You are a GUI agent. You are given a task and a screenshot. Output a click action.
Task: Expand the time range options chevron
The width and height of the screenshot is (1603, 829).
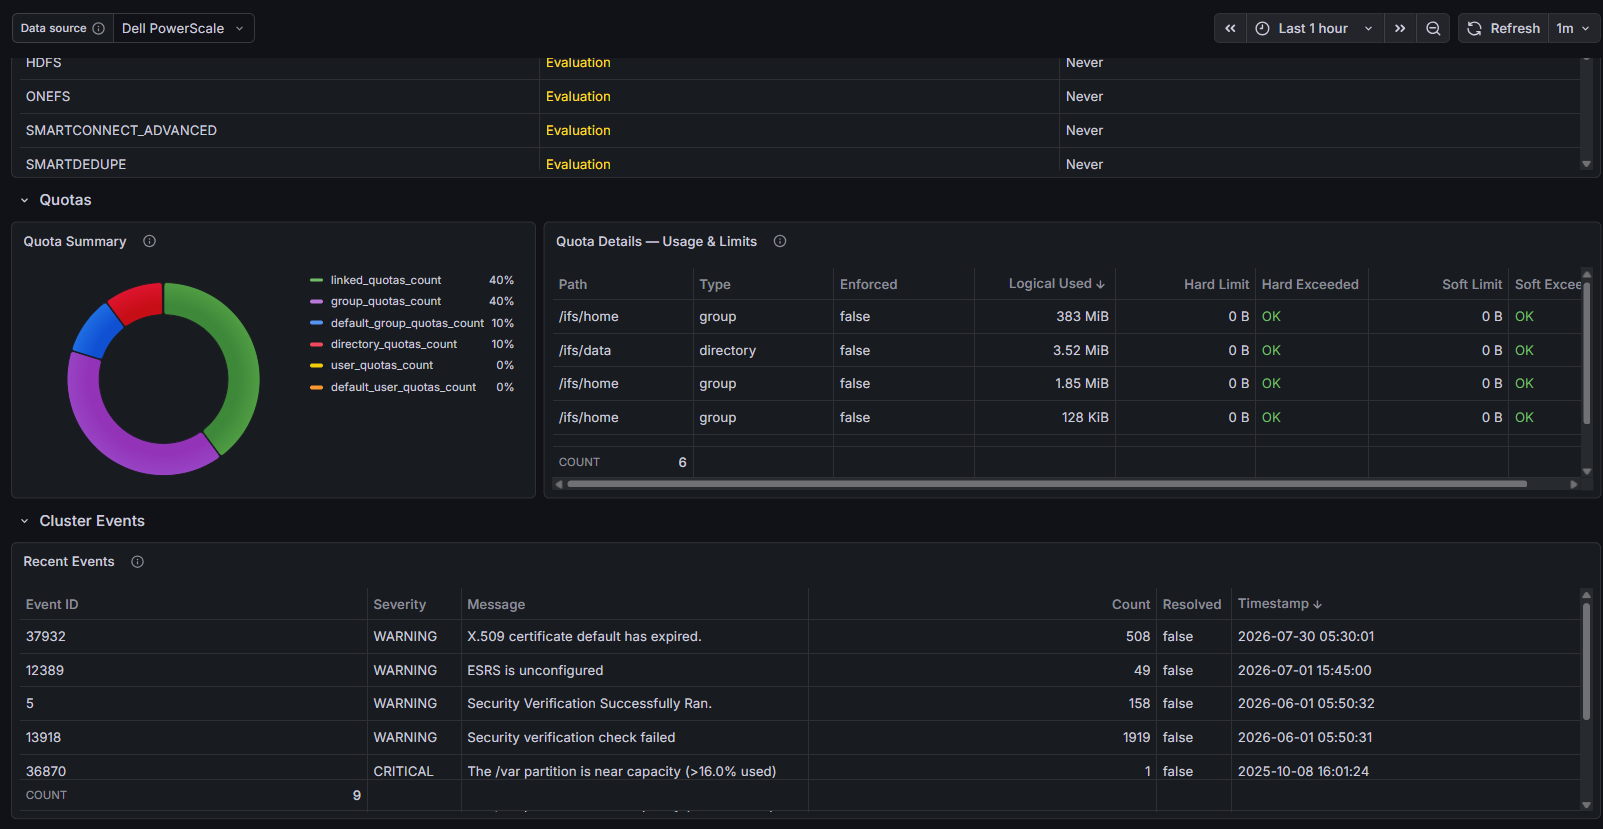(x=1369, y=28)
